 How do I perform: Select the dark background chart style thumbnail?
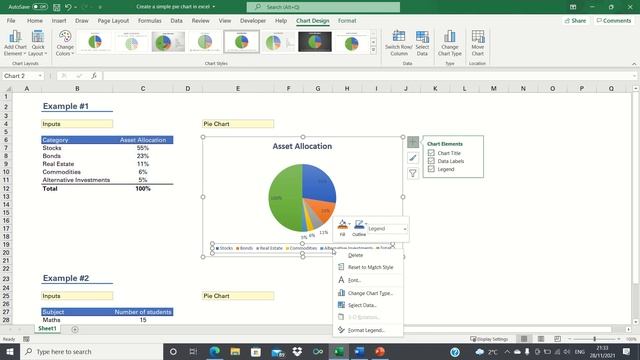(315, 41)
